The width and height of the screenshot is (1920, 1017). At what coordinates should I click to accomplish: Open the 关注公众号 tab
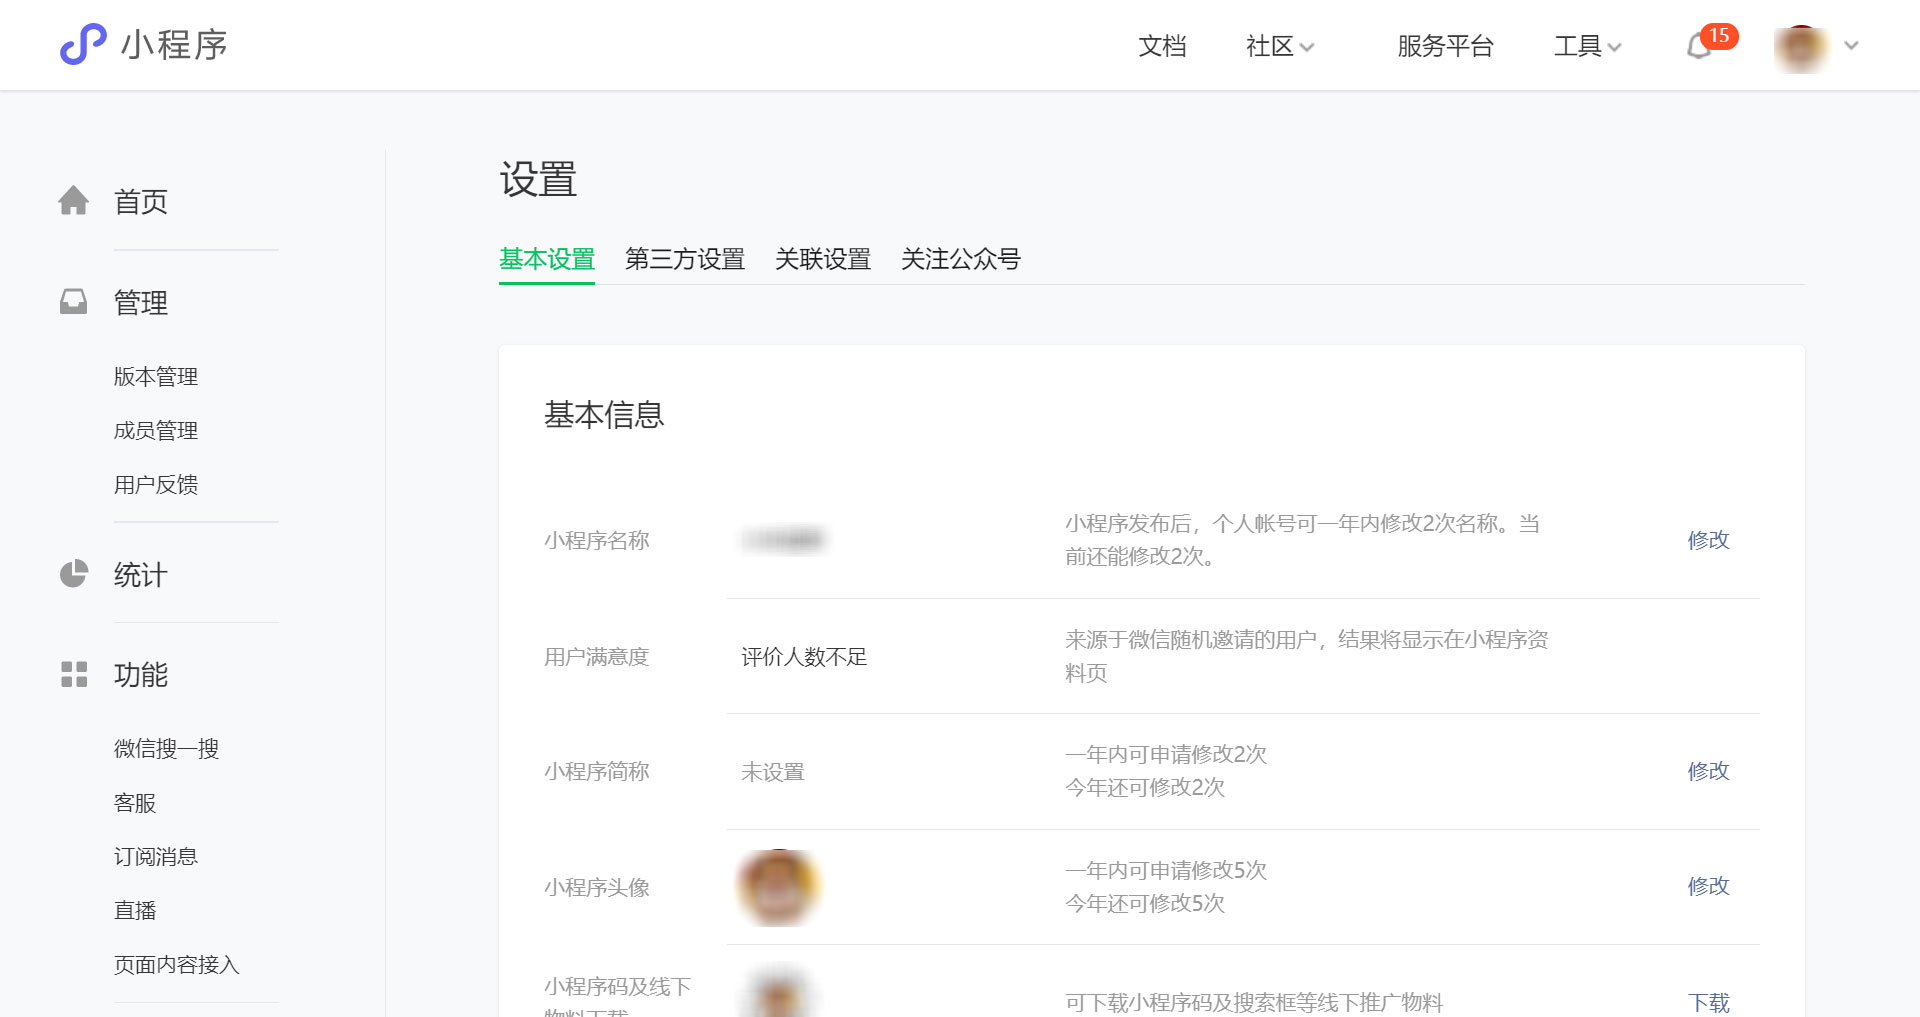[x=961, y=260]
